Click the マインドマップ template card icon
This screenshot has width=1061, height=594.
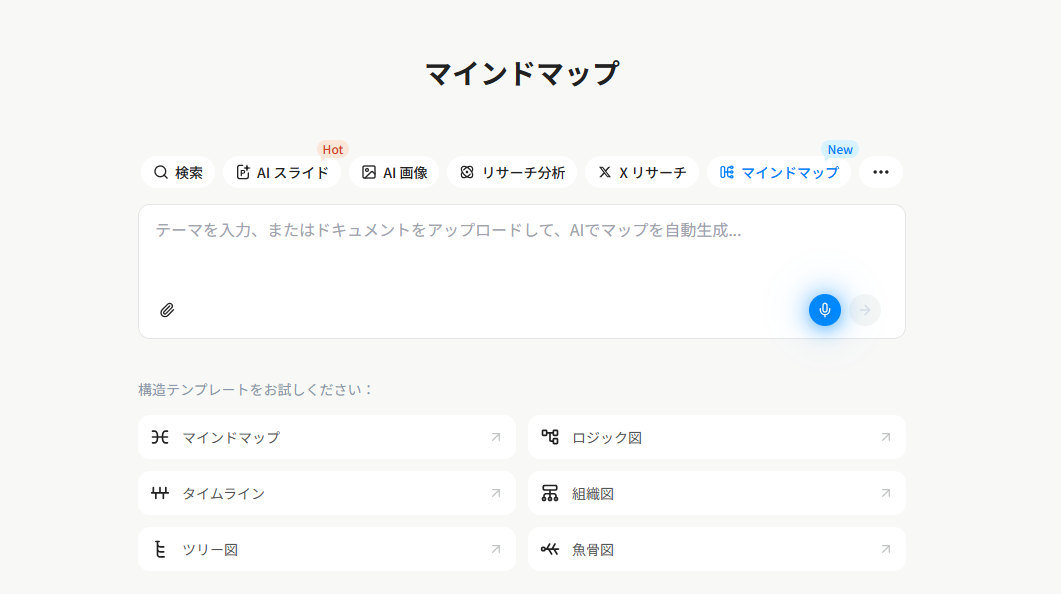tap(161, 437)
